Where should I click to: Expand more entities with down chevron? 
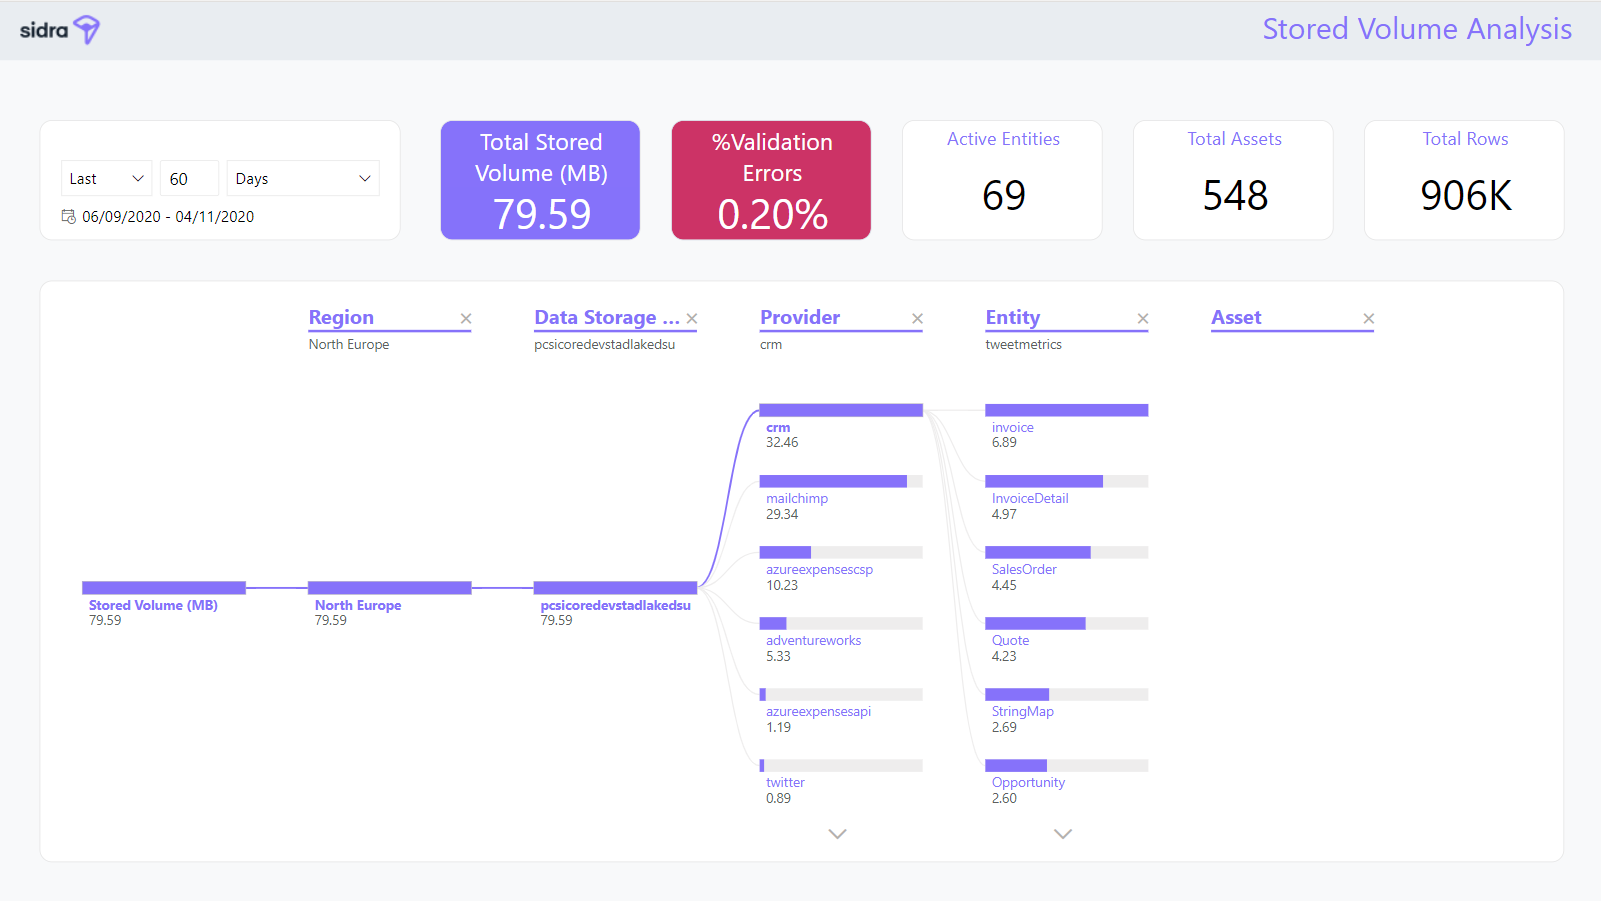coord(1063,834)
